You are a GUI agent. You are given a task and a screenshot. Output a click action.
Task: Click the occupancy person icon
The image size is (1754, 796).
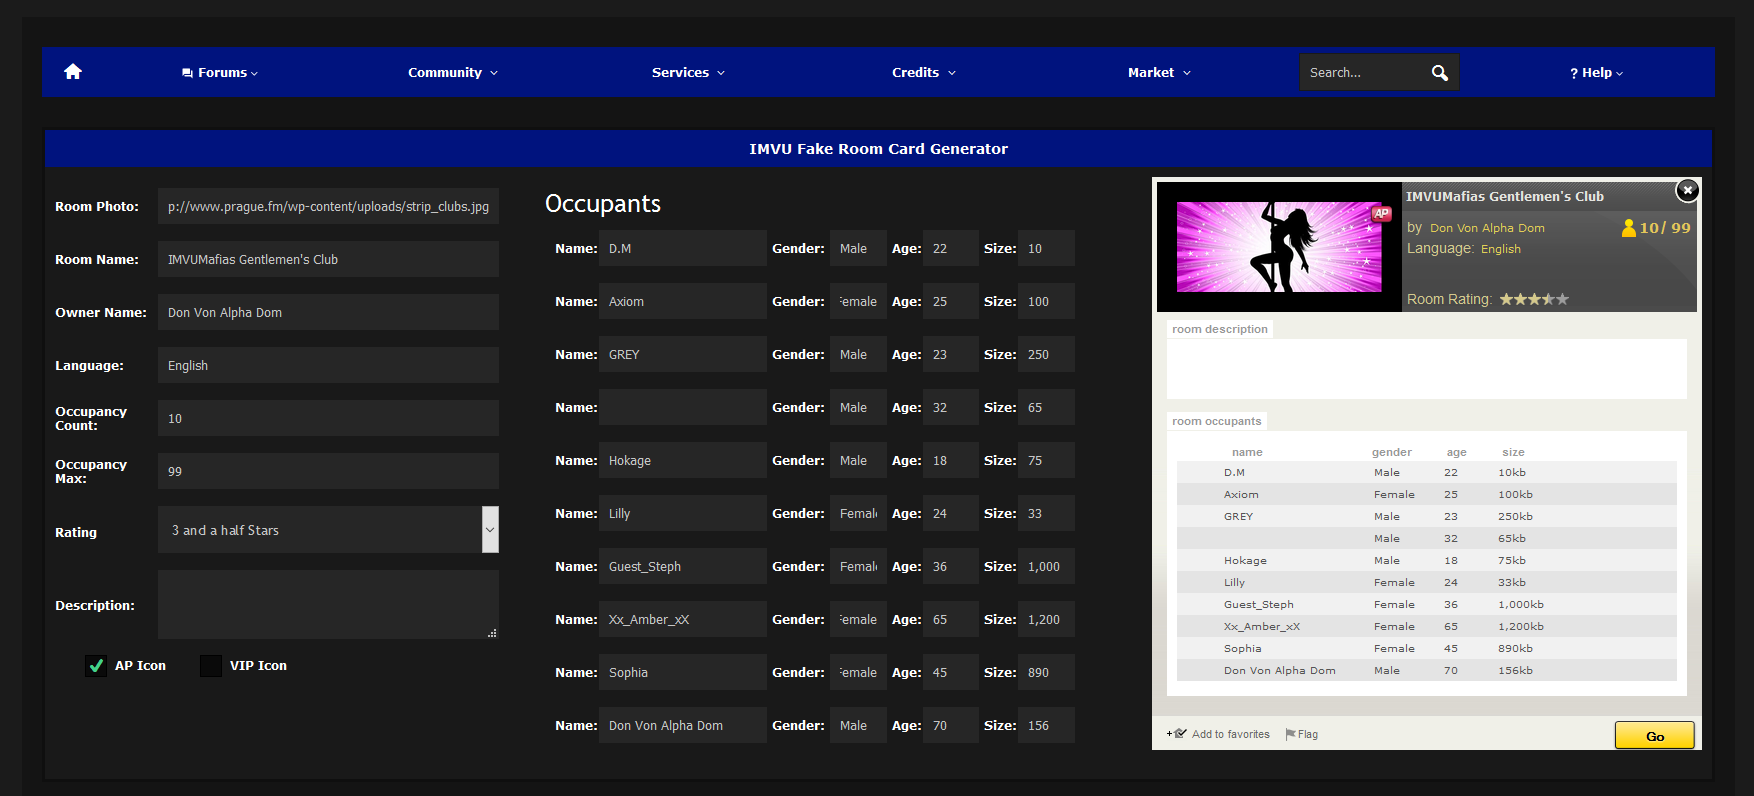[x=1628, y=228]
